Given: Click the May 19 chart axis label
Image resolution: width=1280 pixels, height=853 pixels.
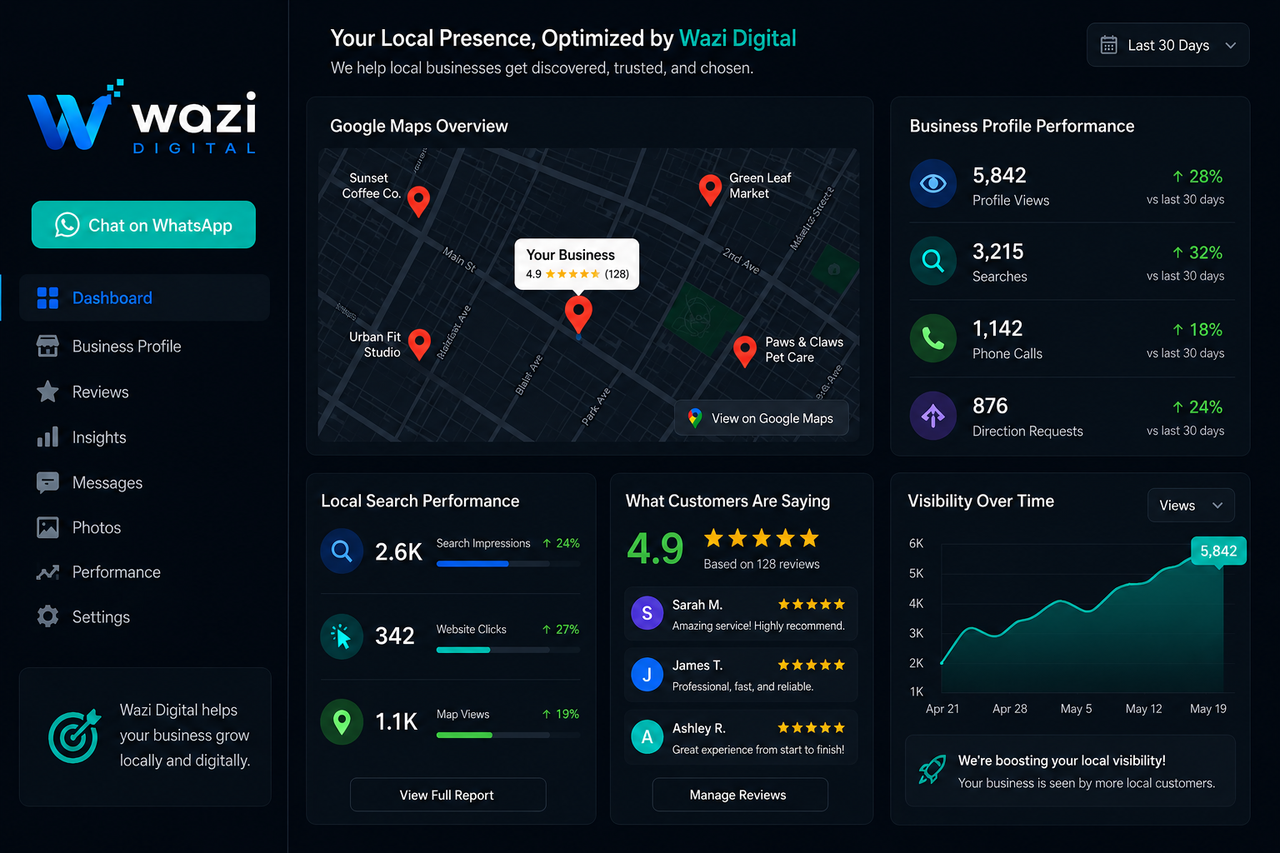Looking at the screenshot, I should (x=1208, y=709).
